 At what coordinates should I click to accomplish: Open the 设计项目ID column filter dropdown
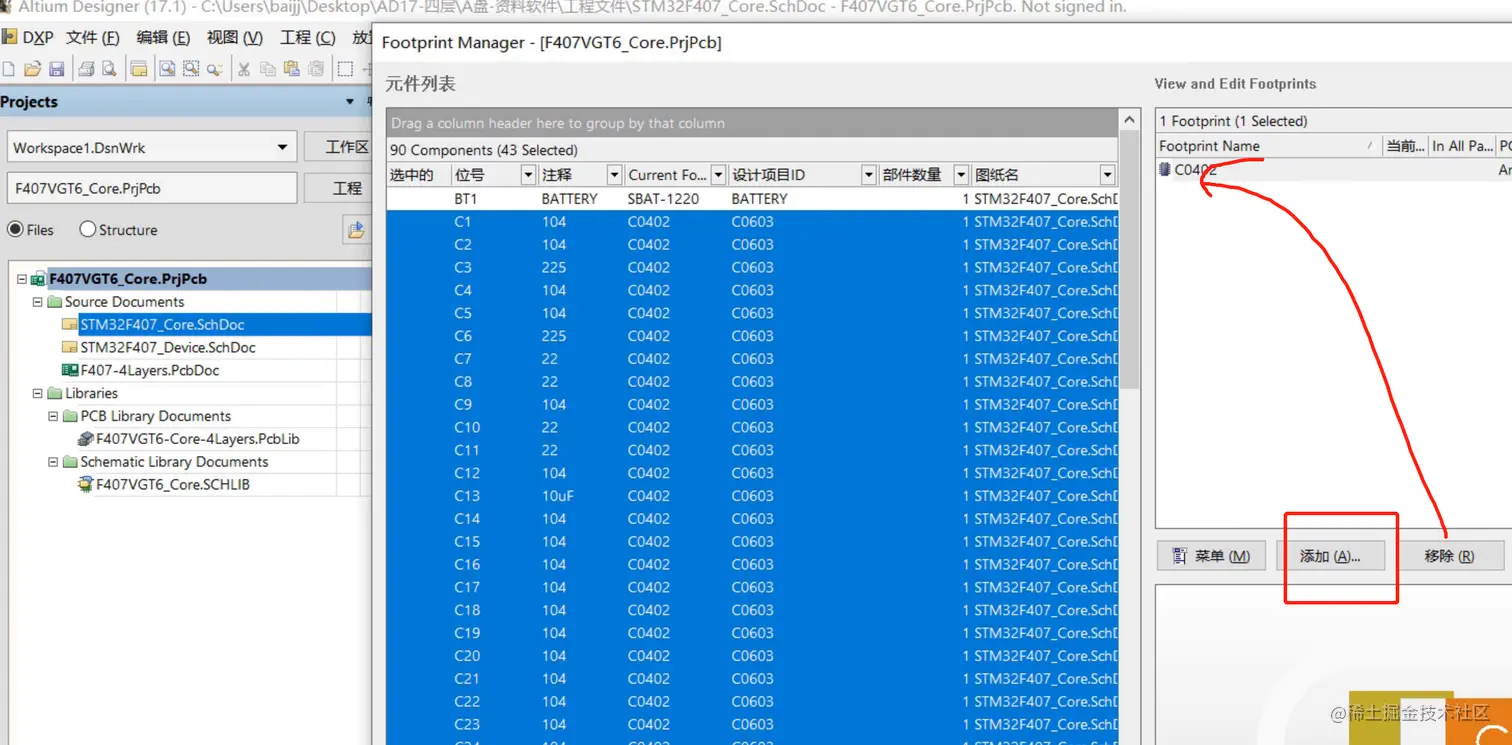[x=868, y=175]
